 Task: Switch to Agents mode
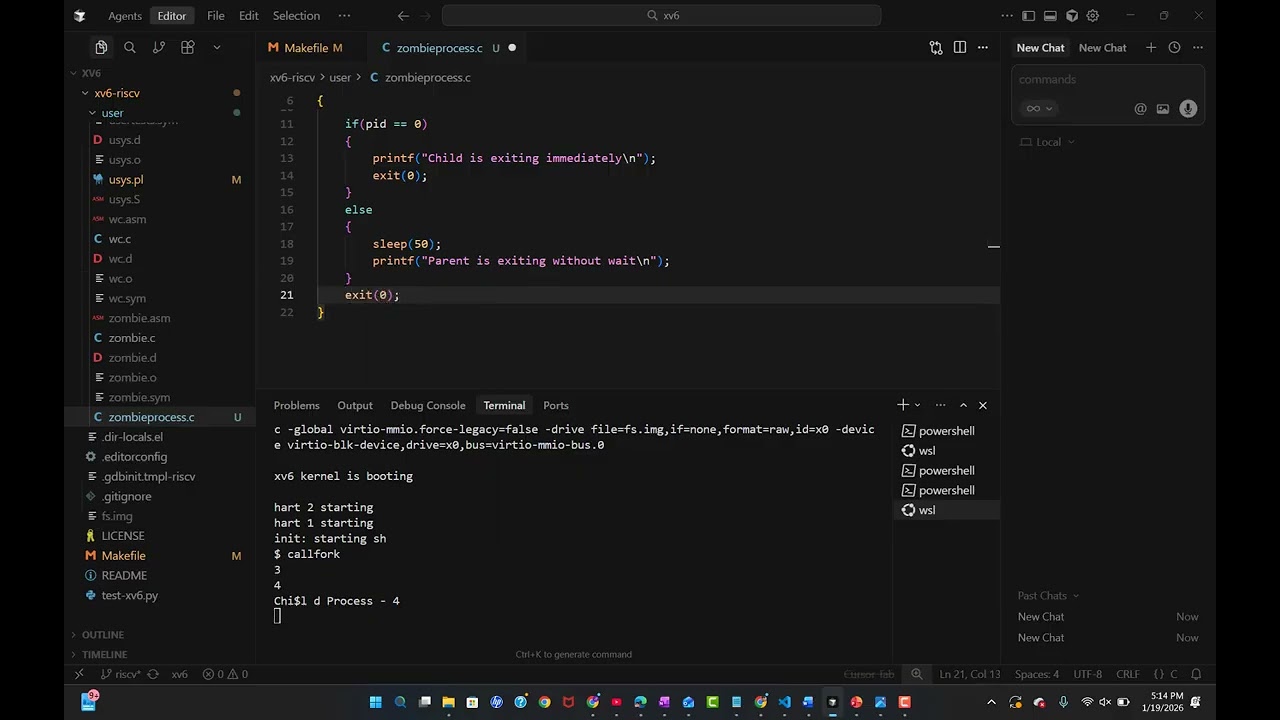coord(125,16)
